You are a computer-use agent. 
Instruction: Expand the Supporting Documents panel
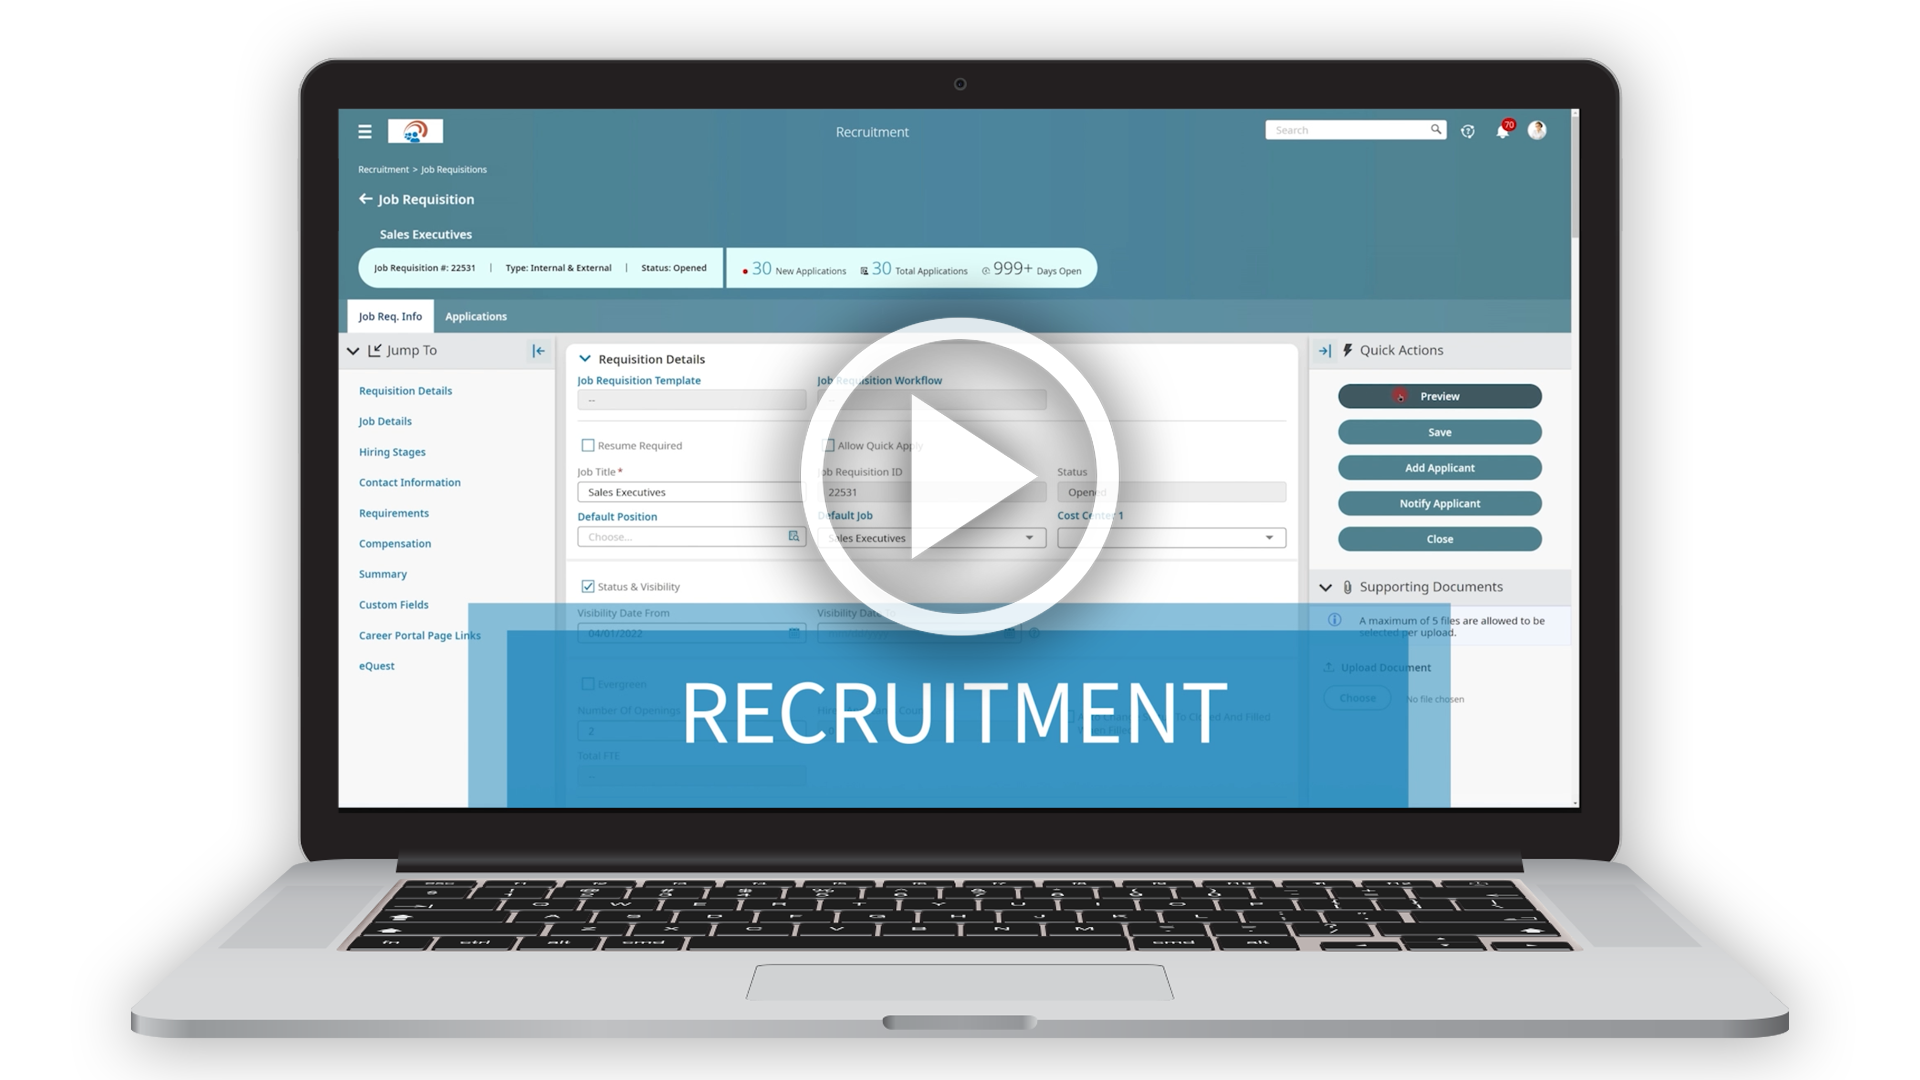pyautogui.click(x=1328, y=585)
